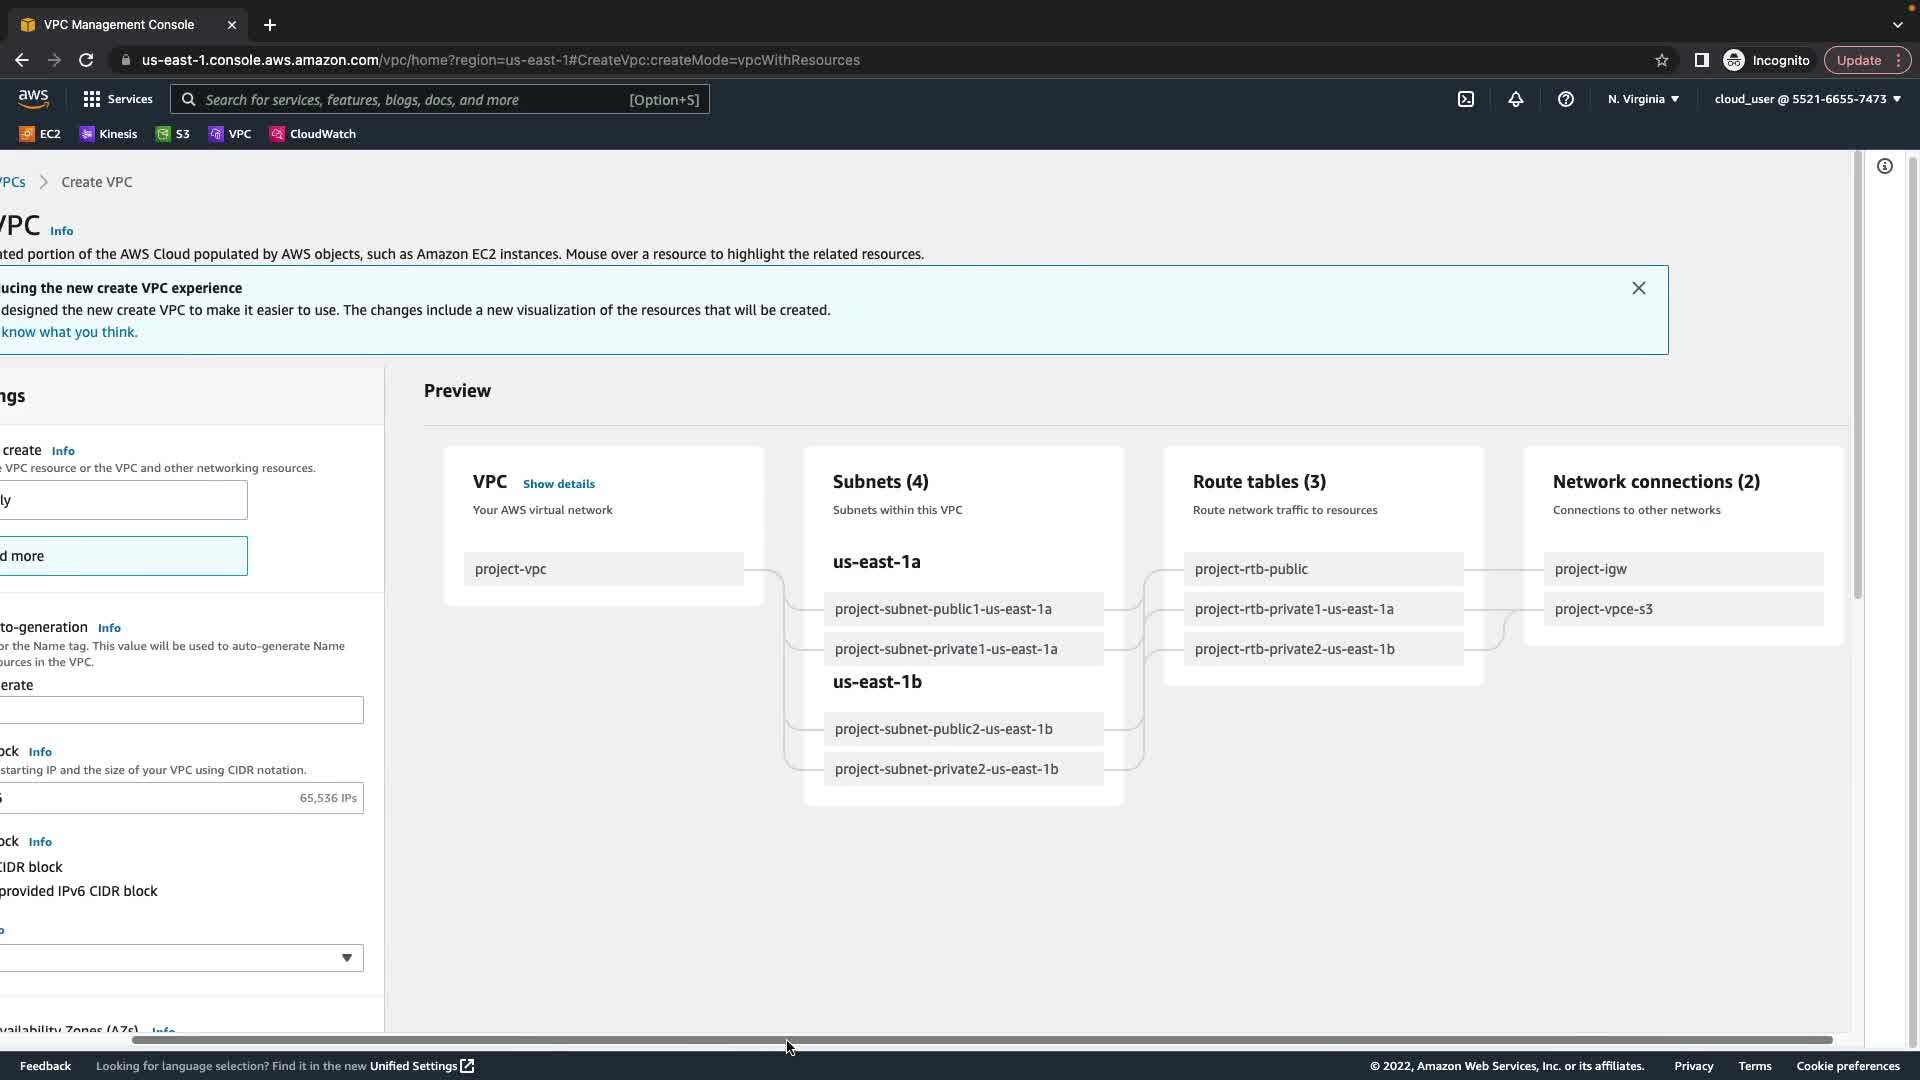
Task: Dismiss the new VPC experience banner
Action: [x=1639, y=288]
